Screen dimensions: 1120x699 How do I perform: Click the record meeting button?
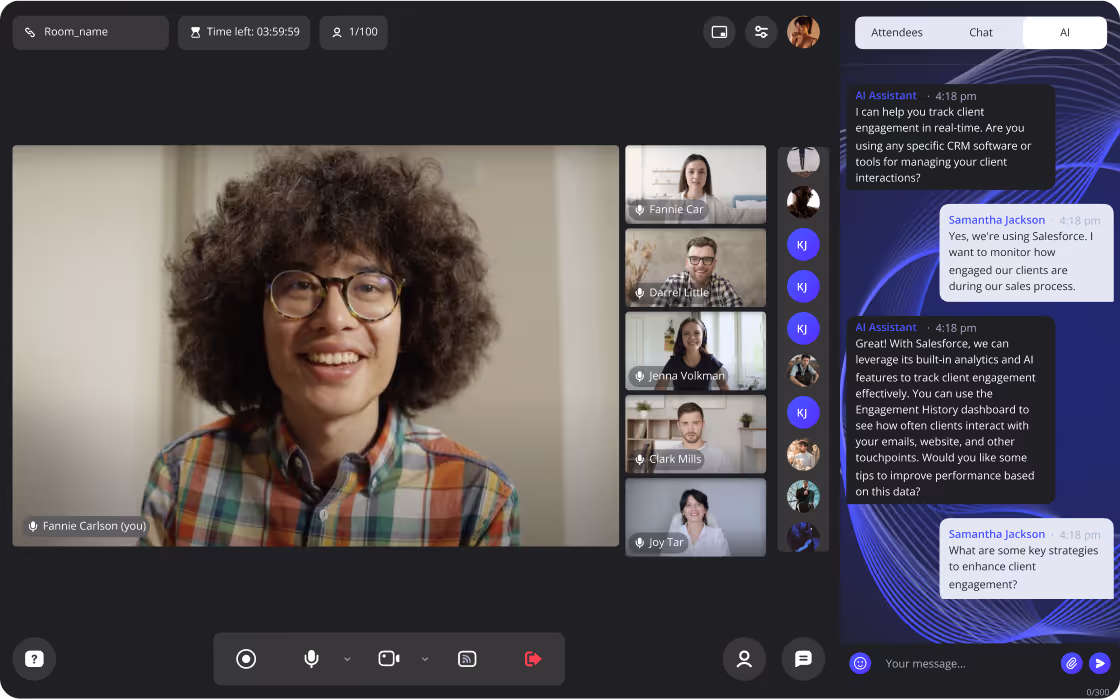(x=246, y=658)
